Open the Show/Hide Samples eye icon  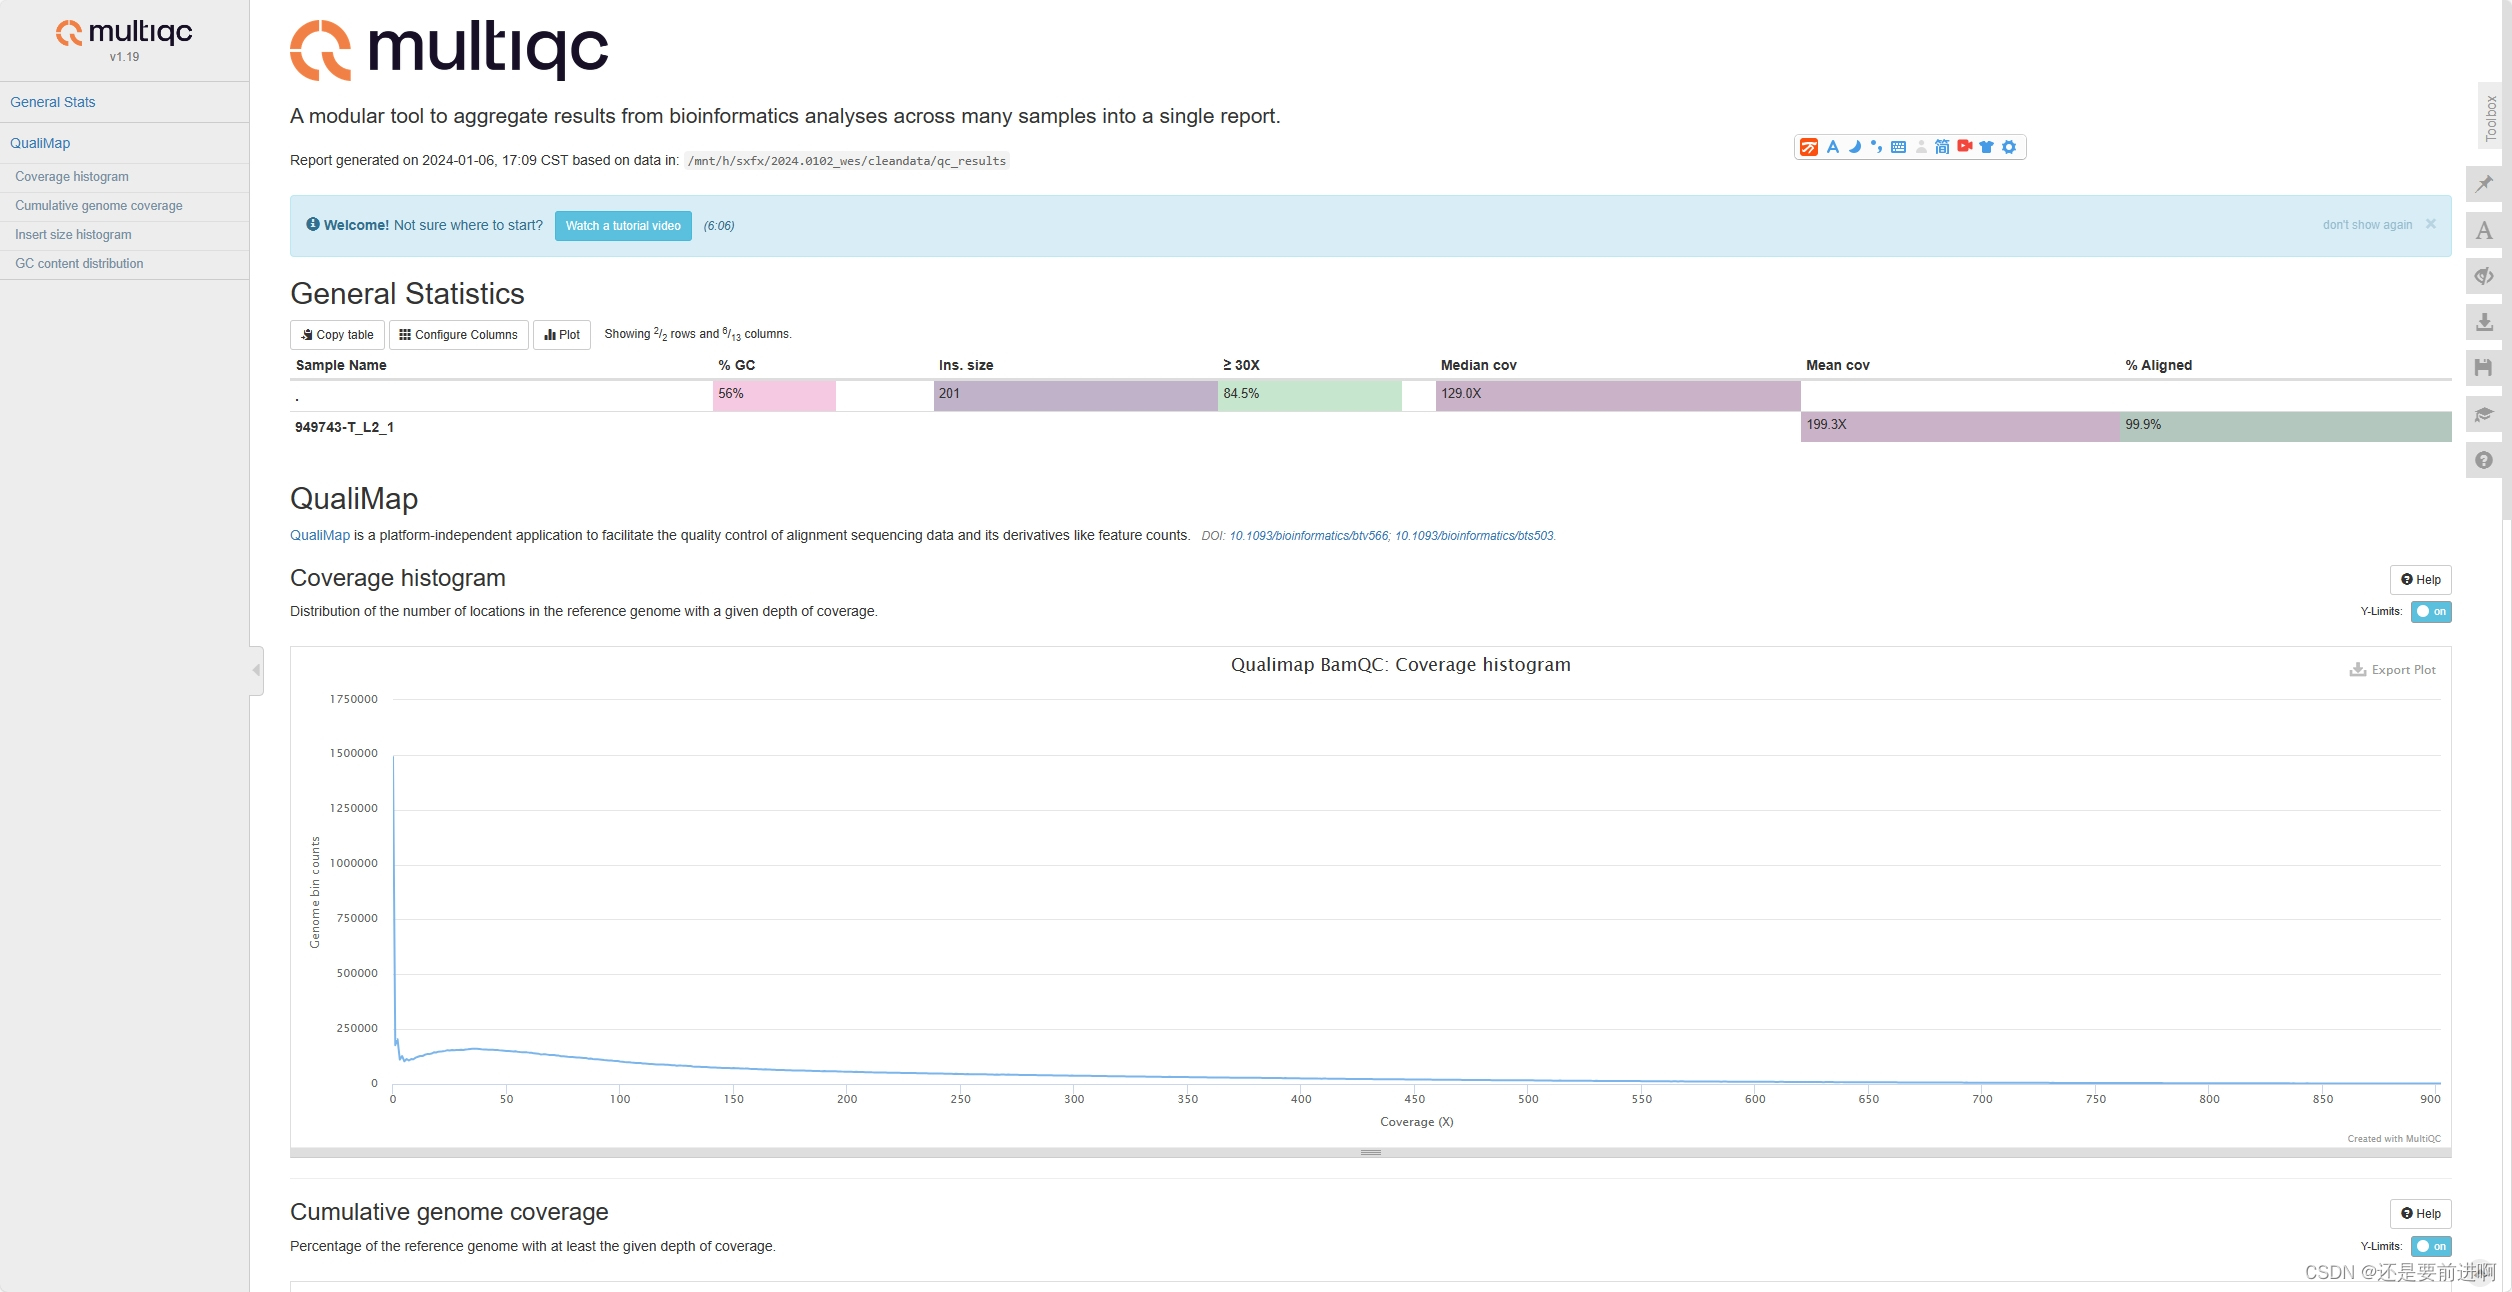click(2484, 276)
